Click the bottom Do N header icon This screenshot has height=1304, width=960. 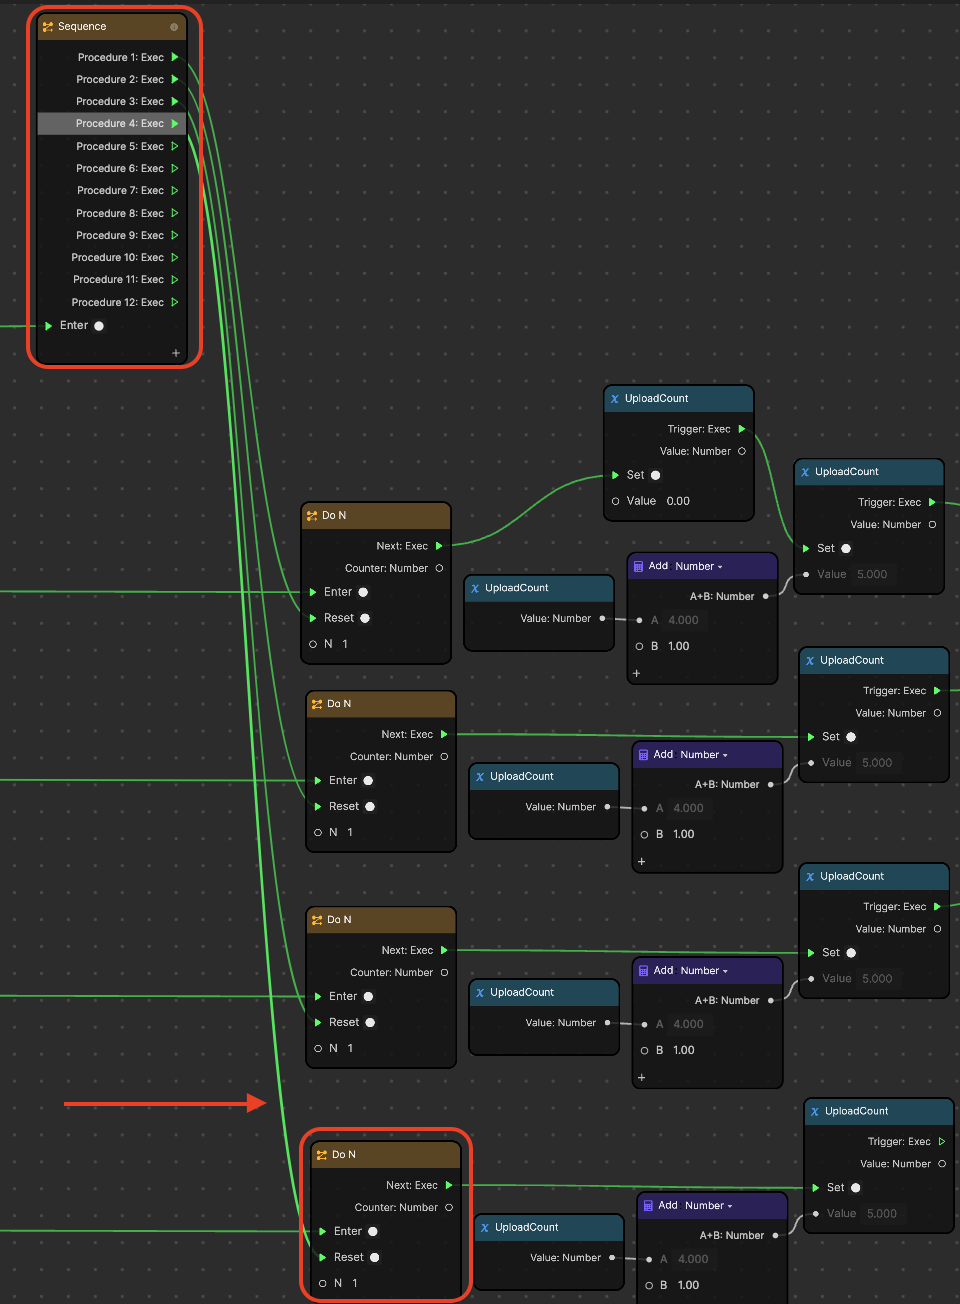(322, 1155)
